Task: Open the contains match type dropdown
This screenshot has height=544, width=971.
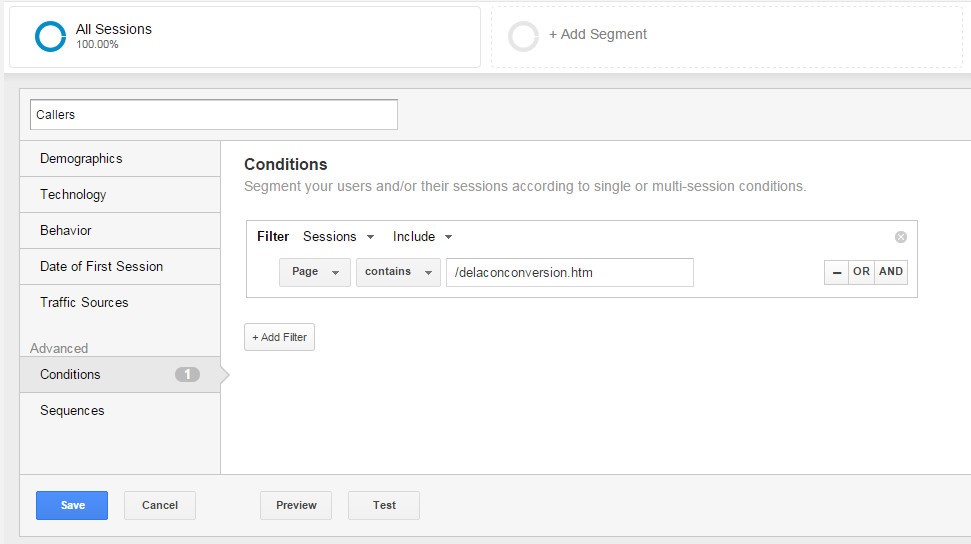Action: [x=398, y=272]
